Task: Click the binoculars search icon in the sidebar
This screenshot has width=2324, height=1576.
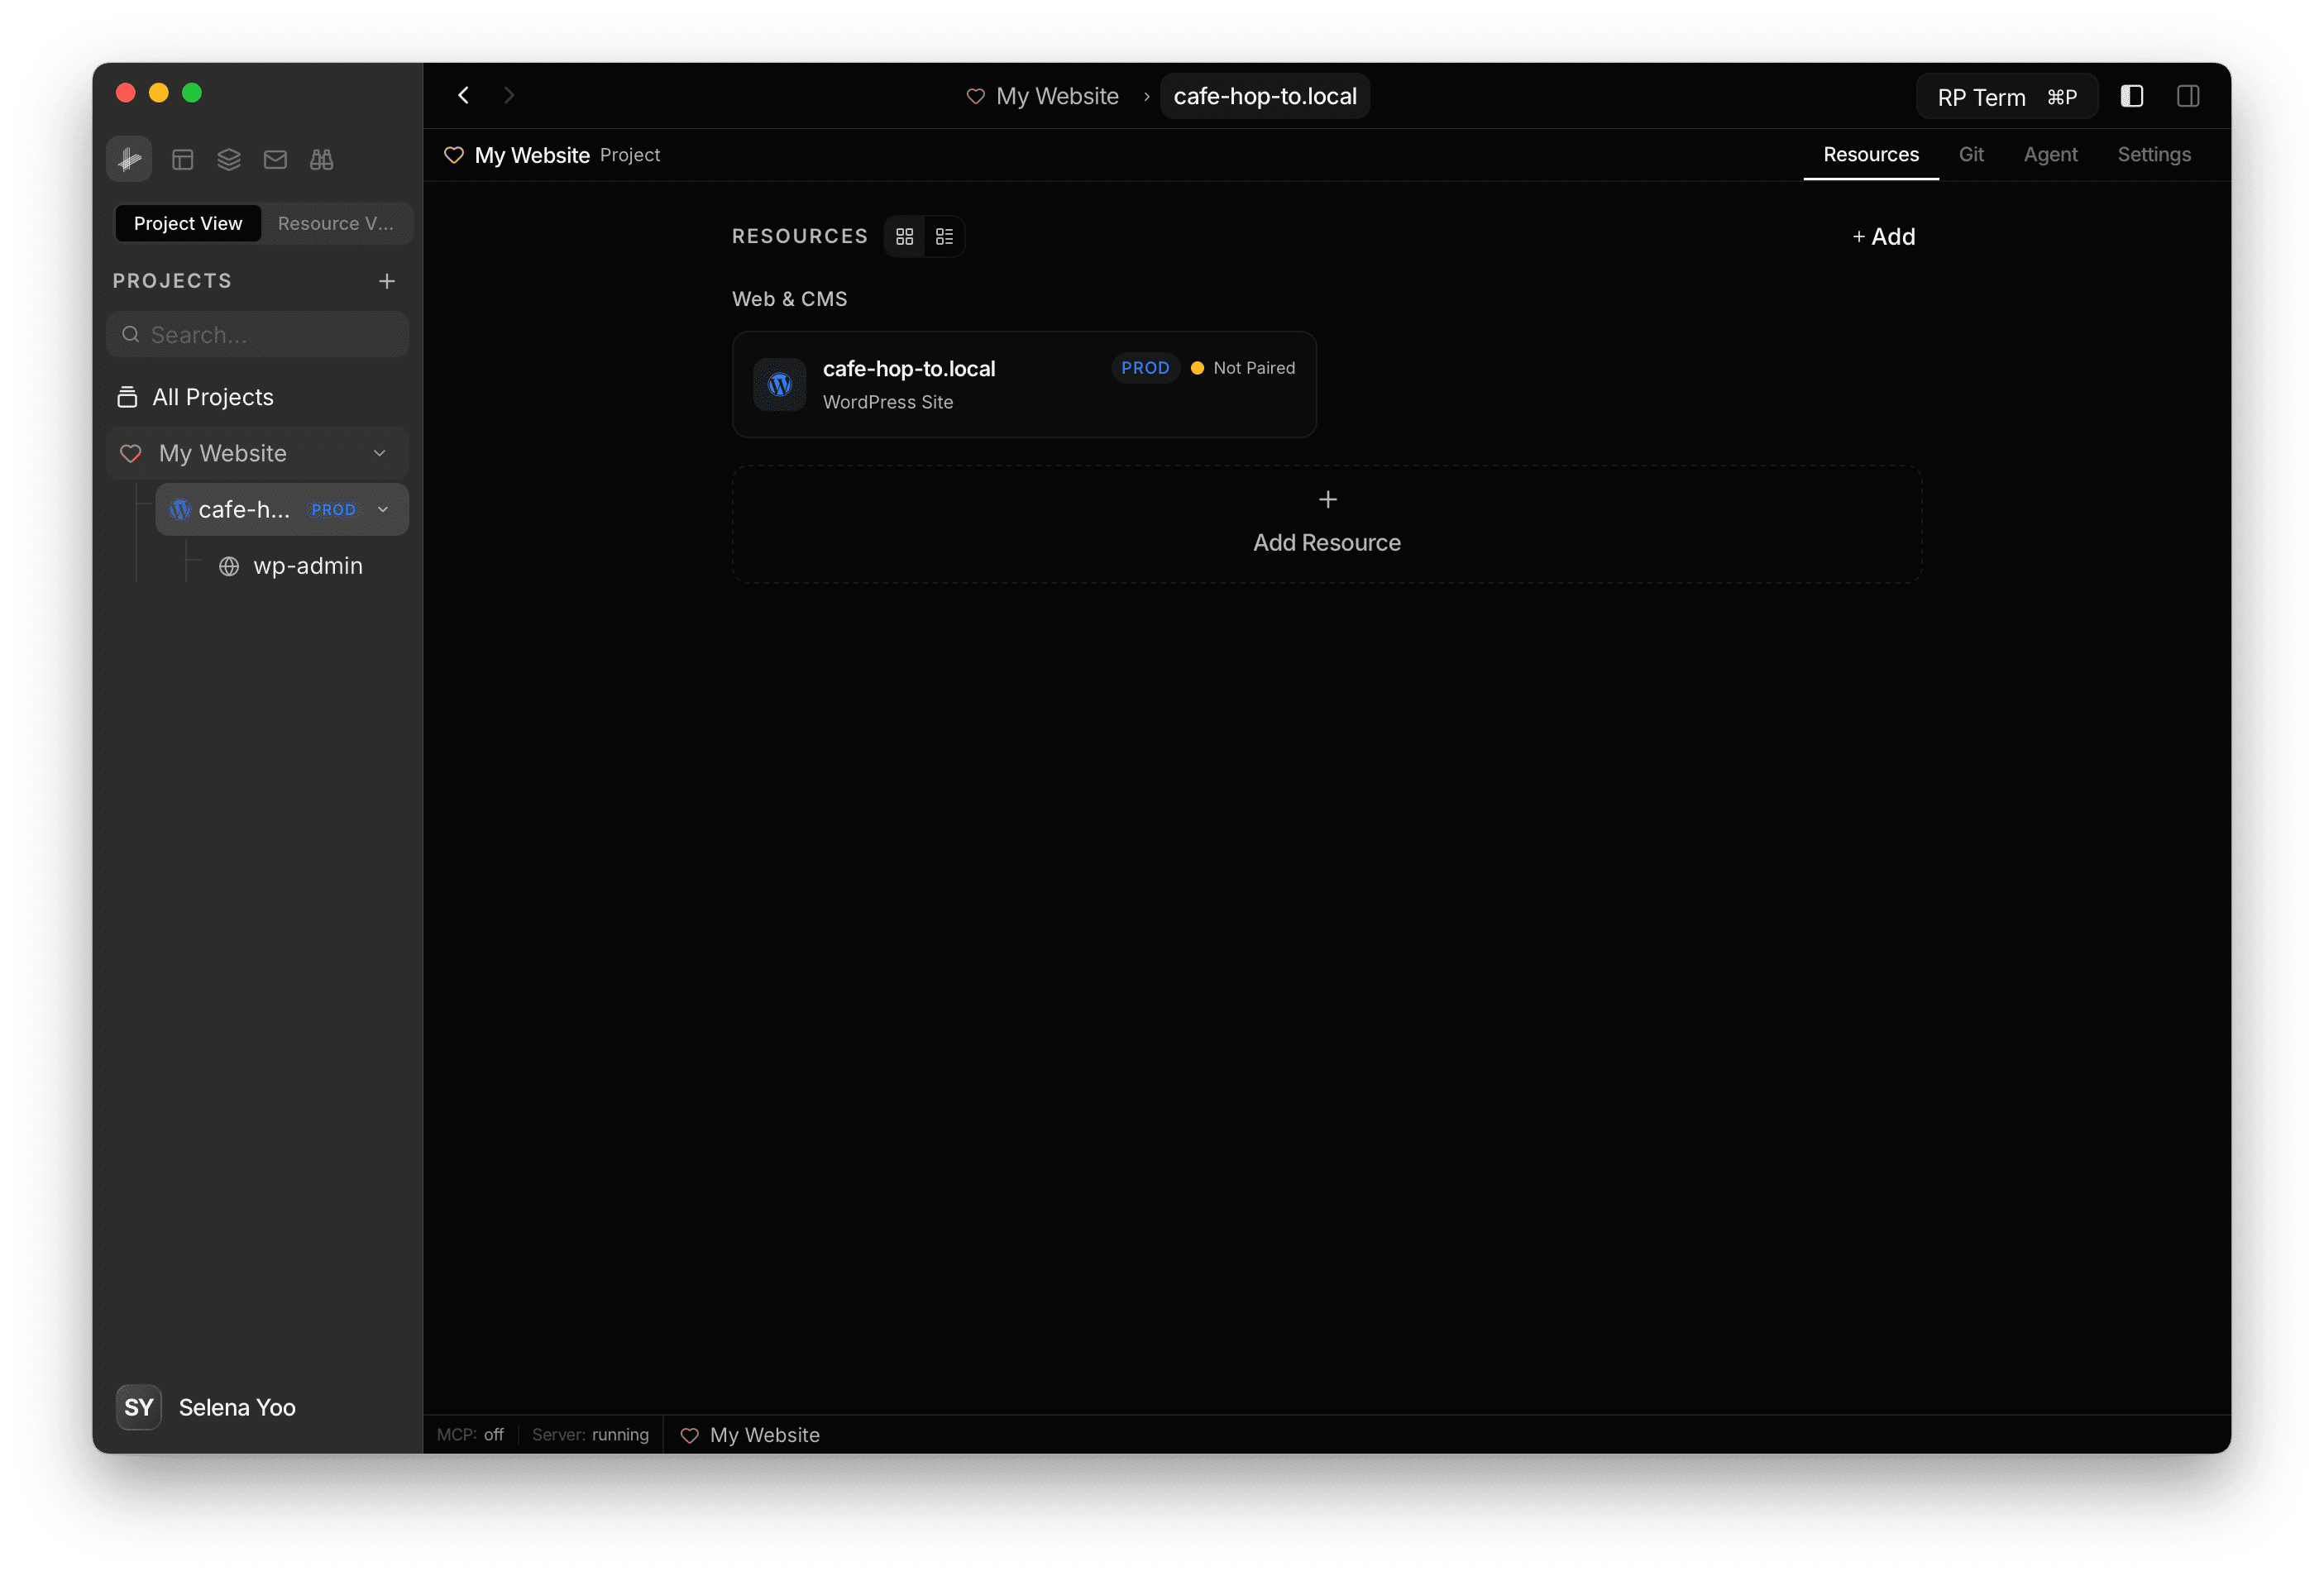Action: (321, 159)
